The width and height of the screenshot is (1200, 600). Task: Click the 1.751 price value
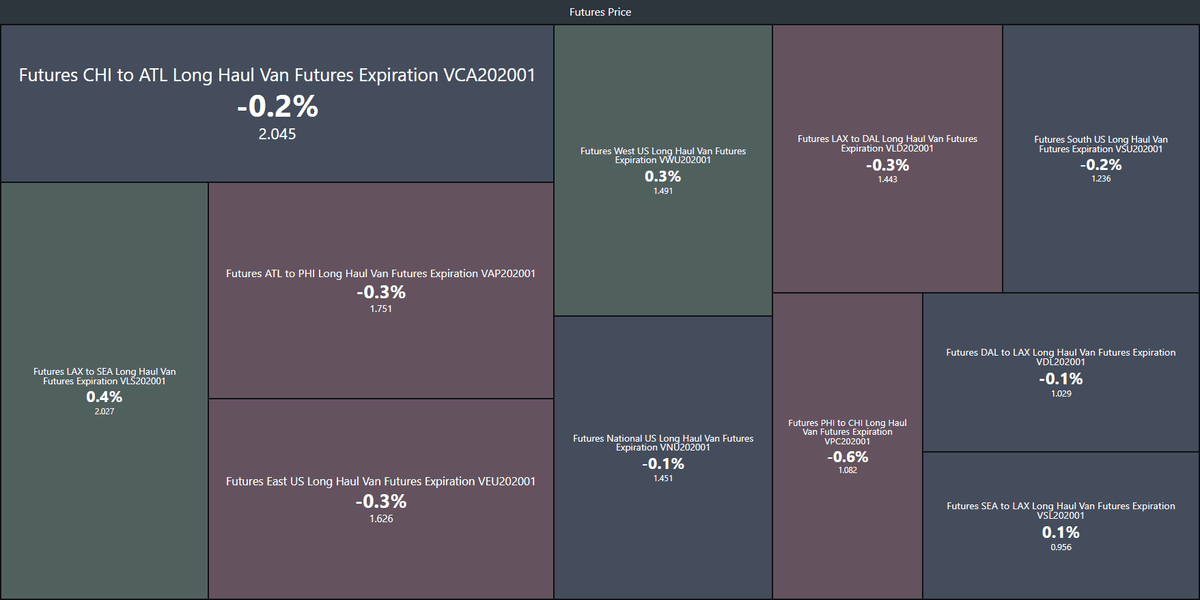pos(381,309)
